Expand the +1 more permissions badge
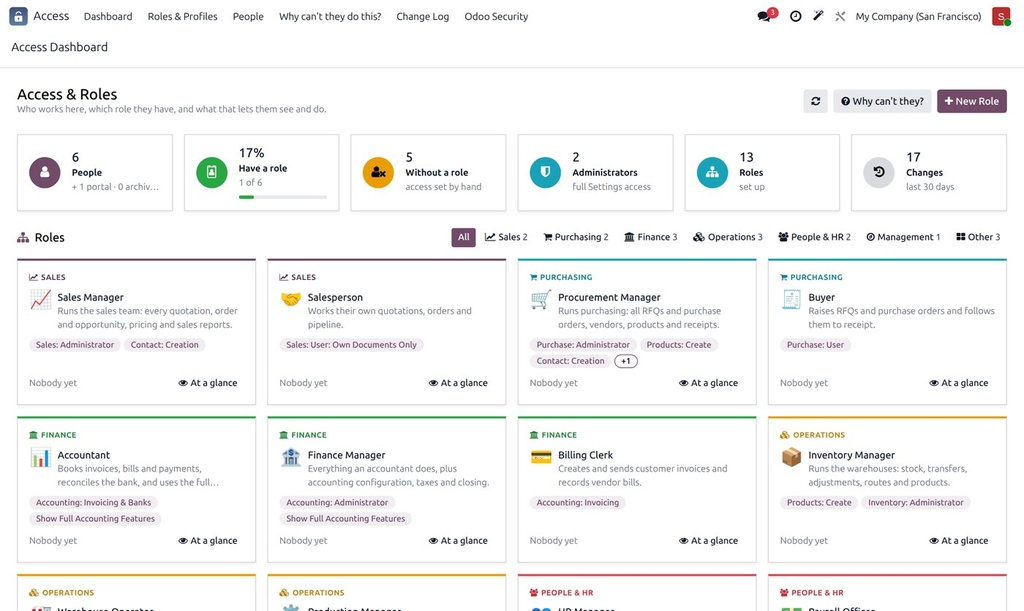Image resolution: width=1024 pixels, height=611 pixels. point(626,361)
